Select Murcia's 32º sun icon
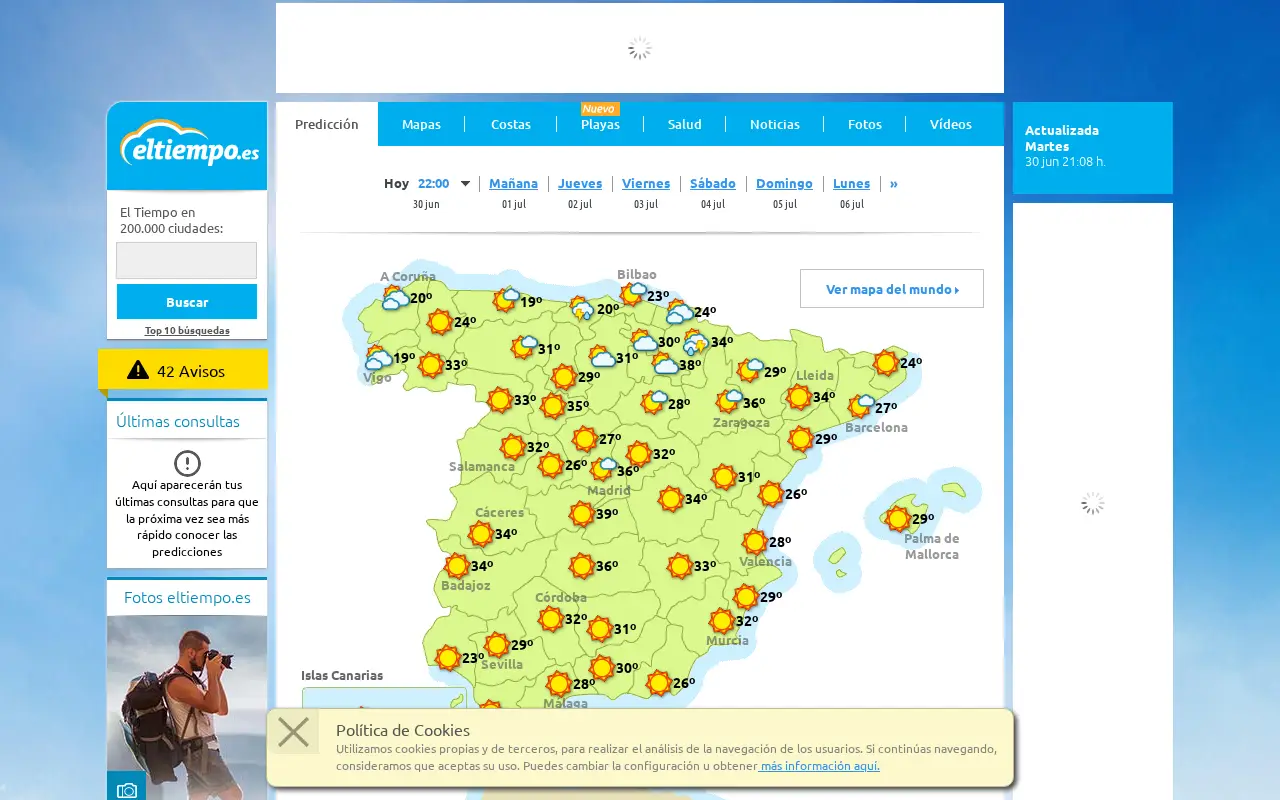The width and height of the screenshot is (1280, 800). (x=722, y=621)
